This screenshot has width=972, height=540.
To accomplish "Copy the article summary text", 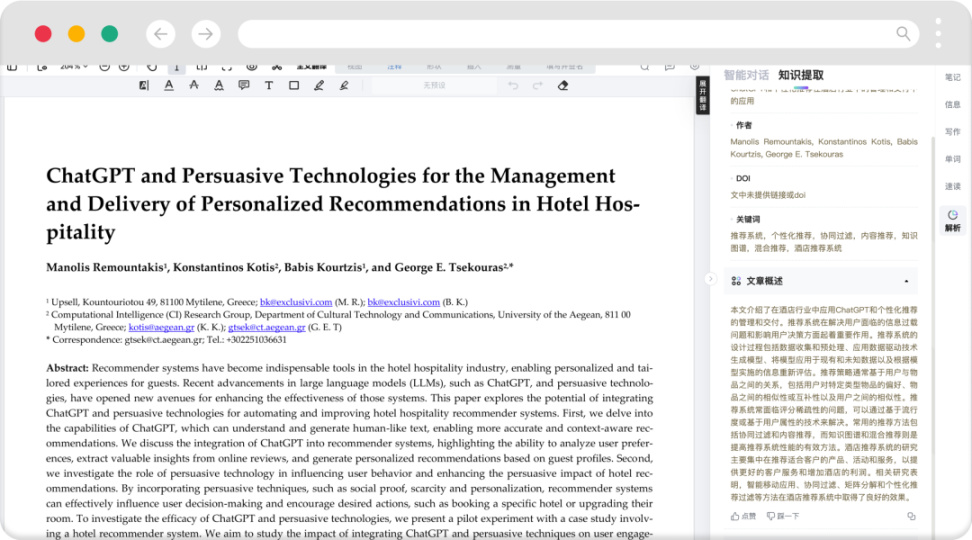I will (x=911, y=516).
